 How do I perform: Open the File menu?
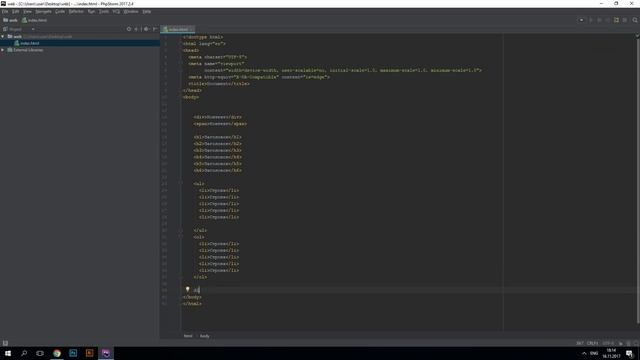[x=5, y=11]
